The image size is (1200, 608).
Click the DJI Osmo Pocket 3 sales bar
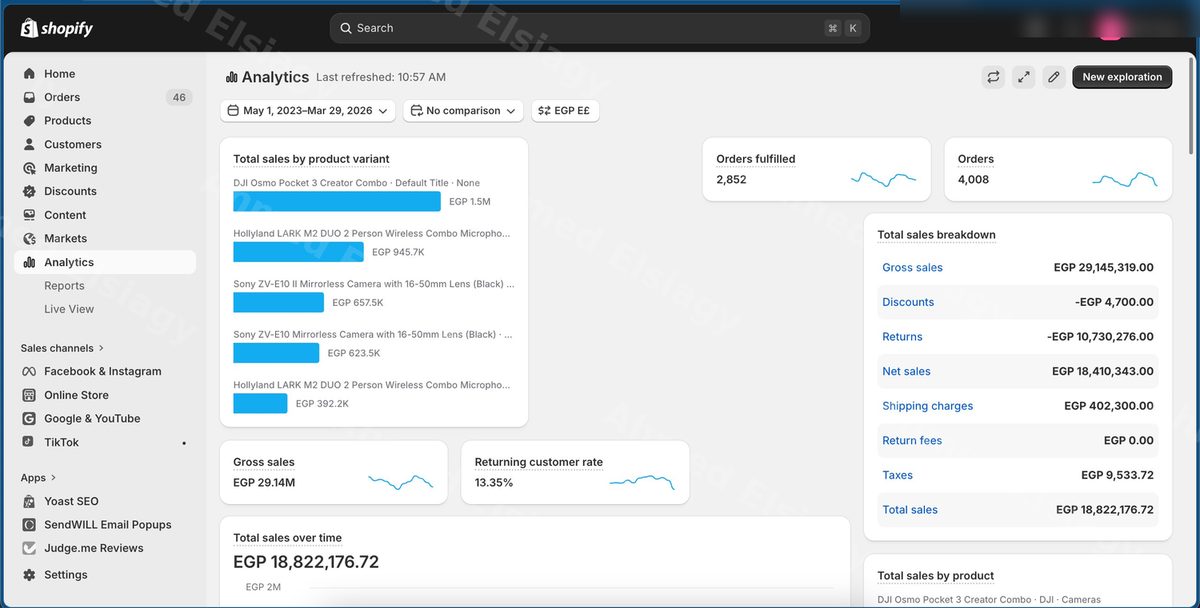[337, 202]
